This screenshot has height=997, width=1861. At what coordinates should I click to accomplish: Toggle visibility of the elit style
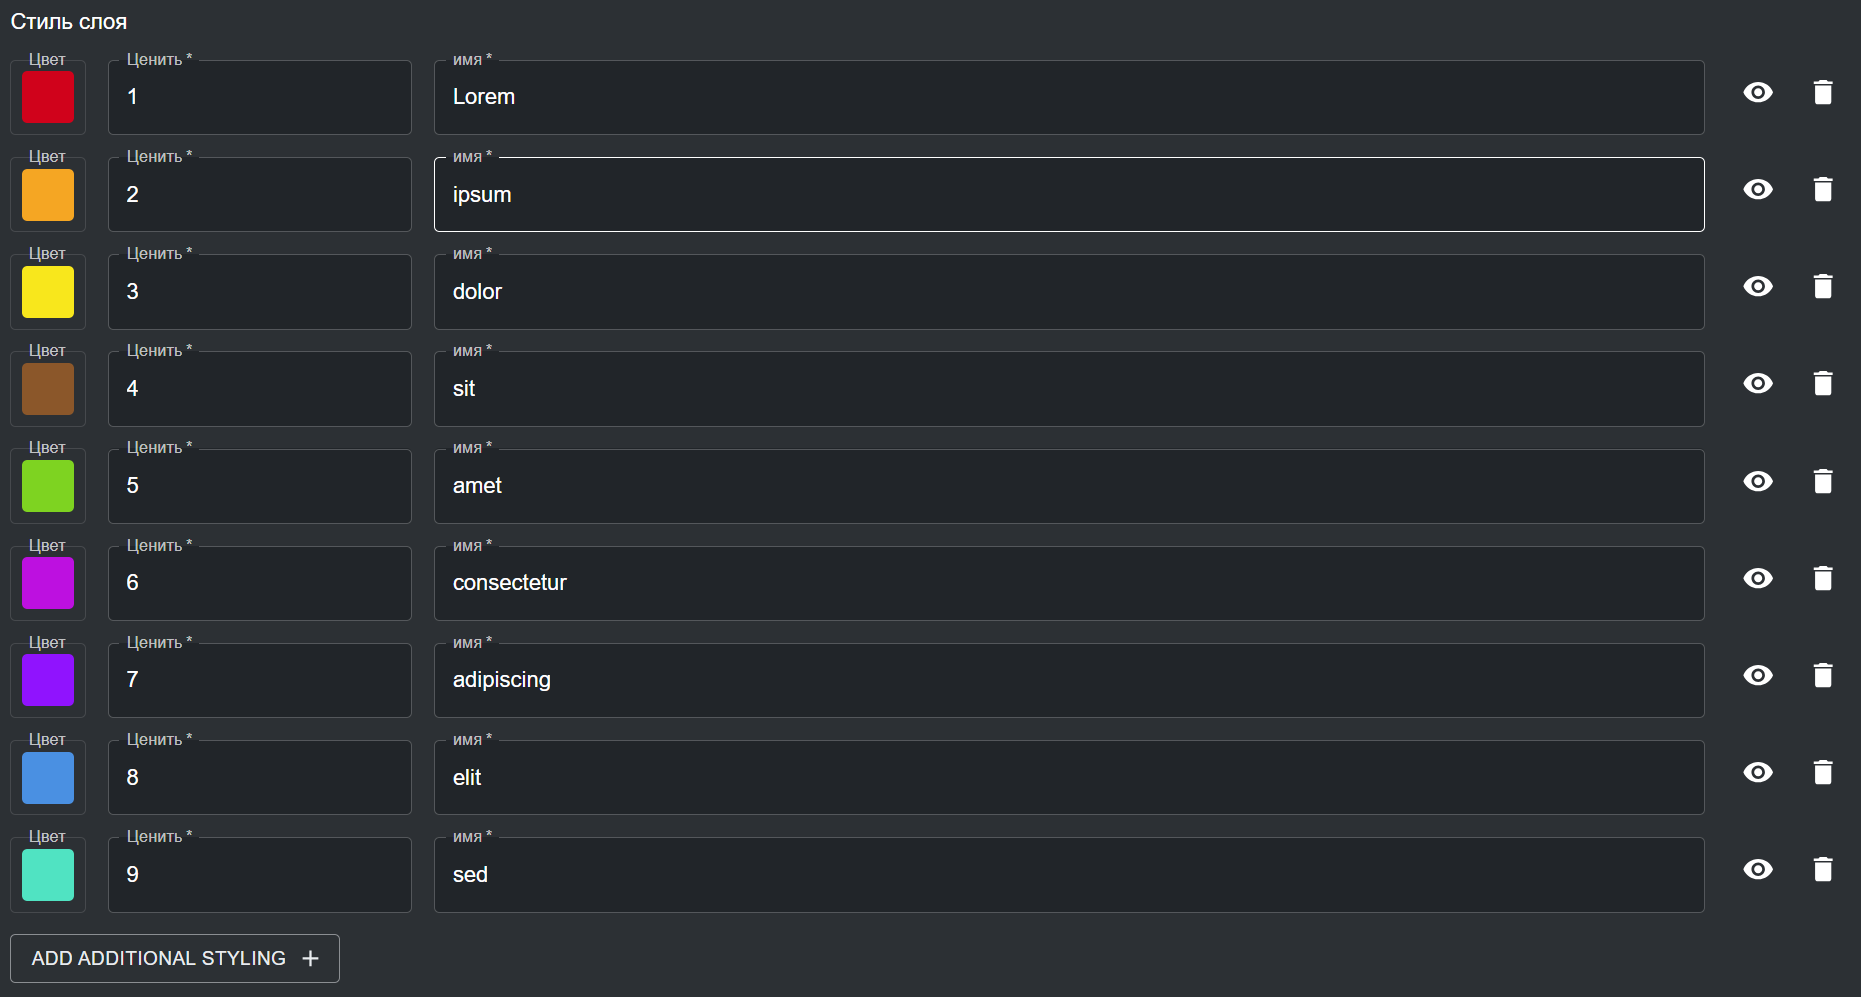1758,773
